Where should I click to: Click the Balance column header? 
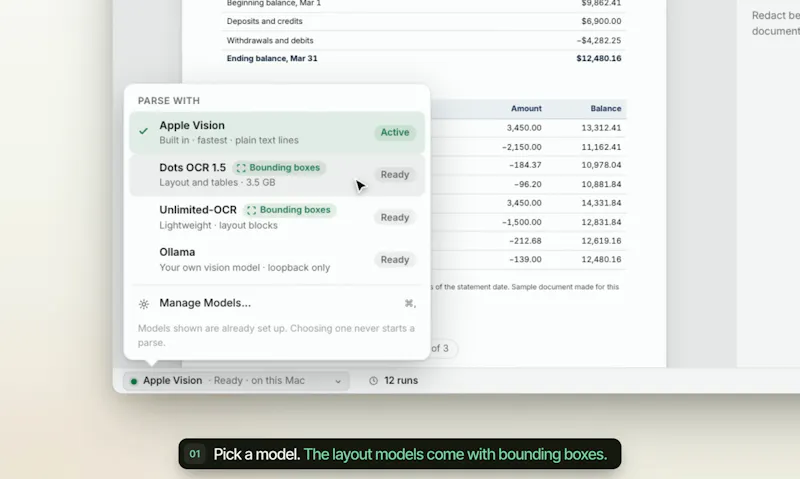pos(606,109)
